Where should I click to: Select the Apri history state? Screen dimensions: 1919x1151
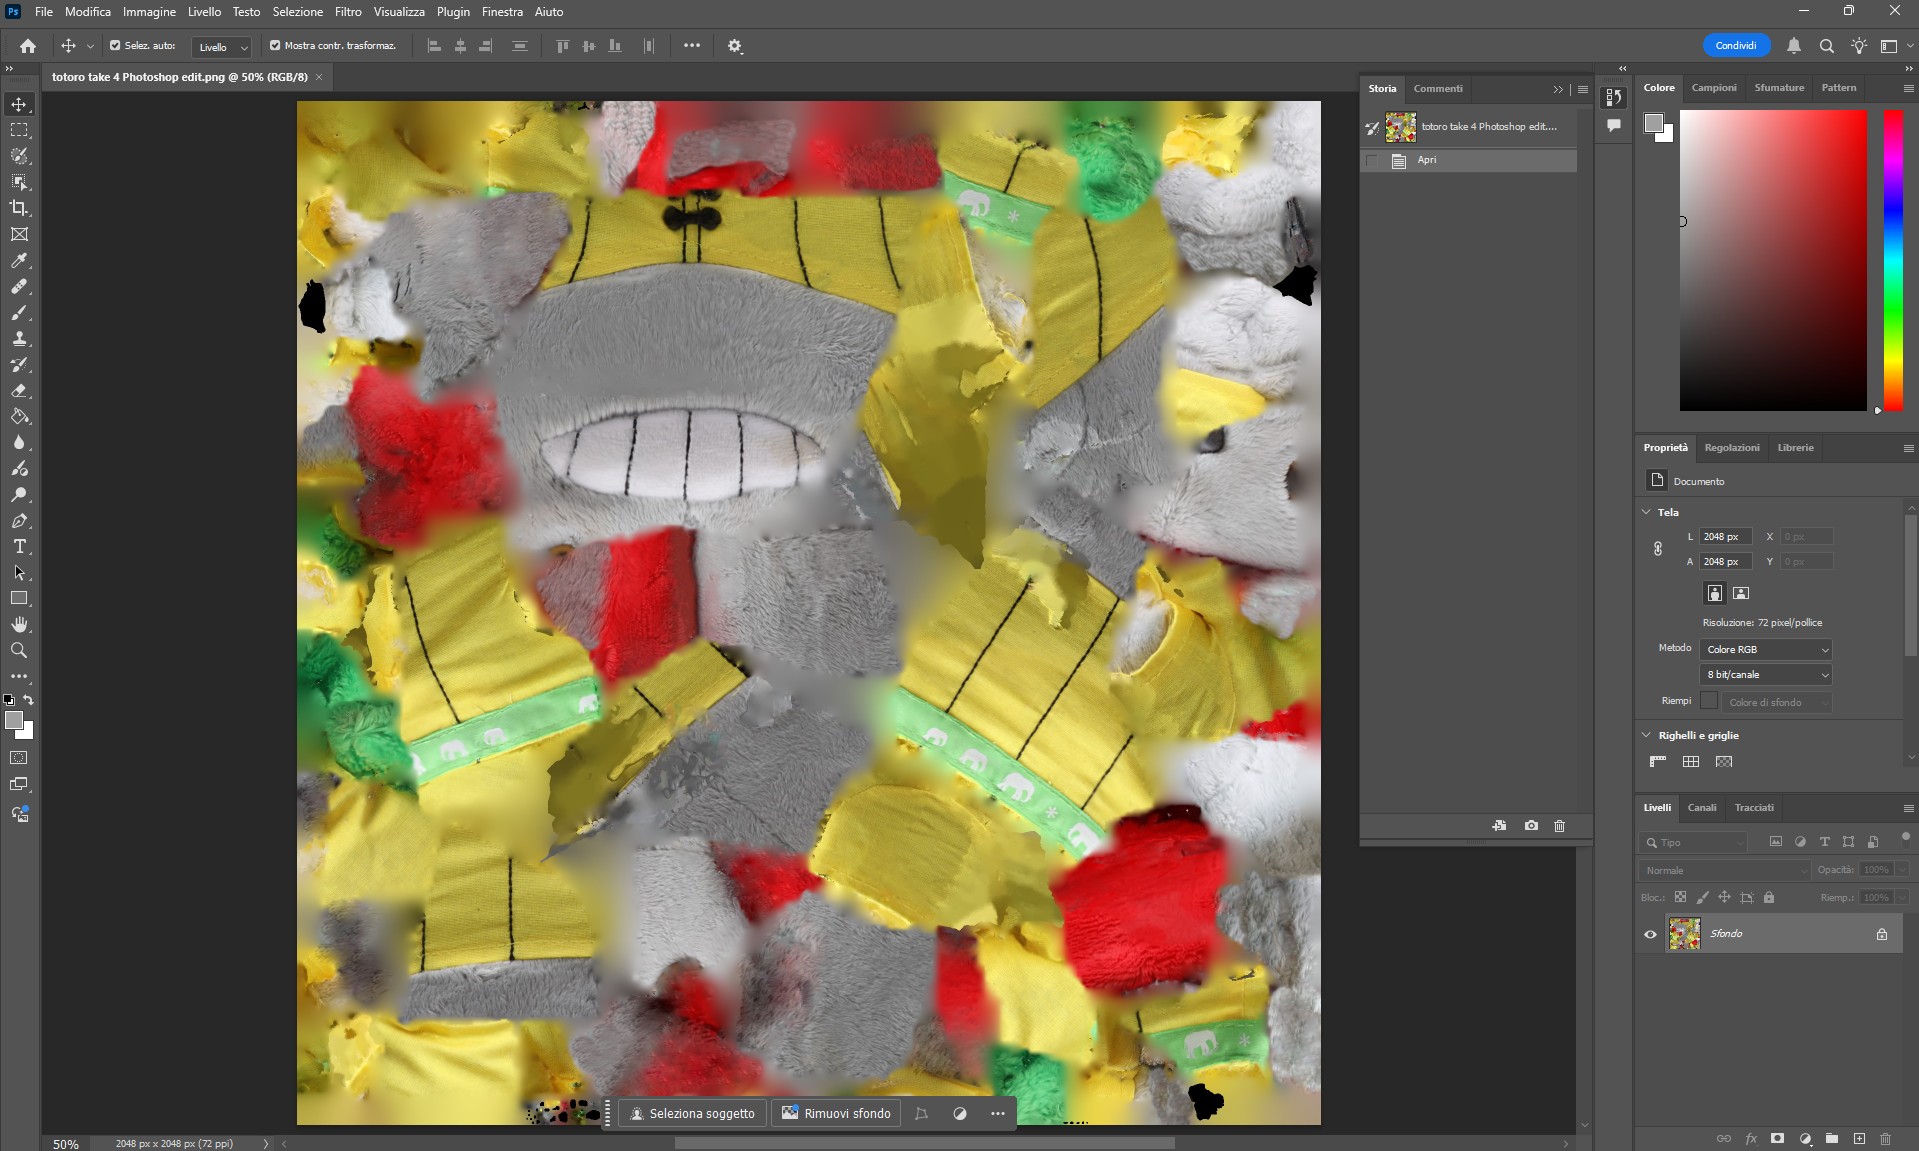pos(1469,160)
